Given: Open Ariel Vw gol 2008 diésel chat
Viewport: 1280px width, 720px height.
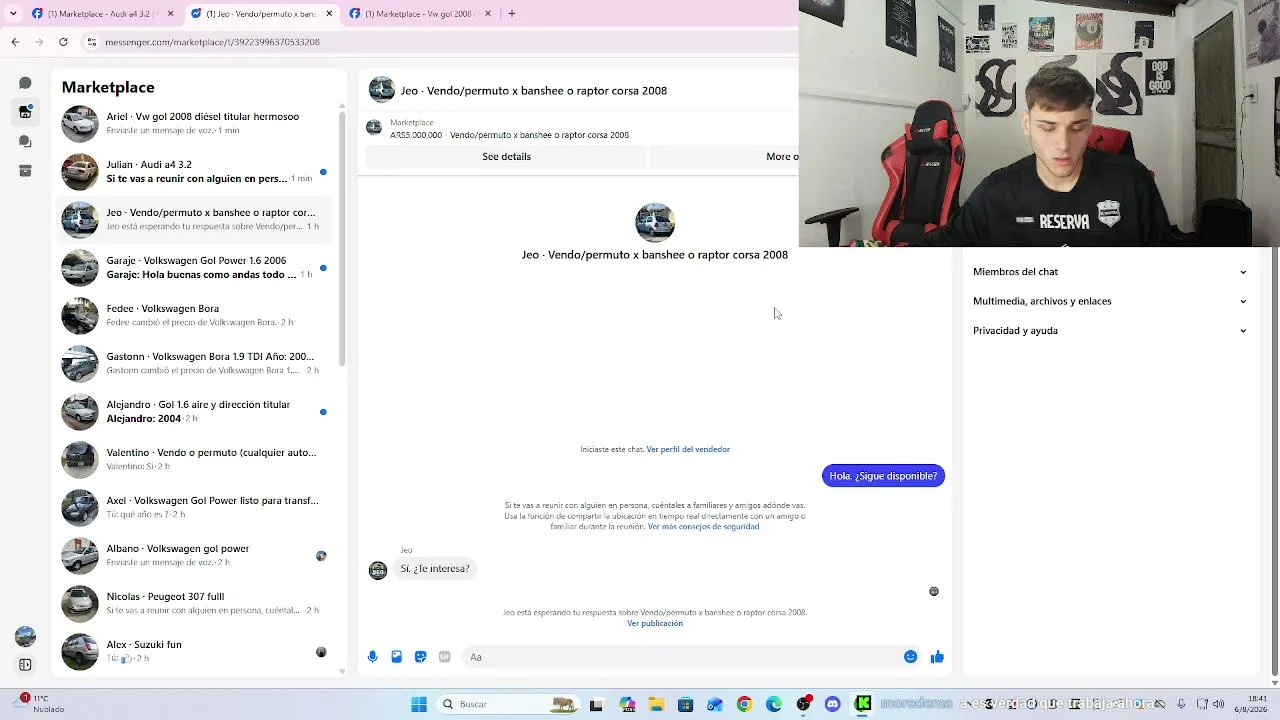Looking at the screenshot, I should coord(196,124).
